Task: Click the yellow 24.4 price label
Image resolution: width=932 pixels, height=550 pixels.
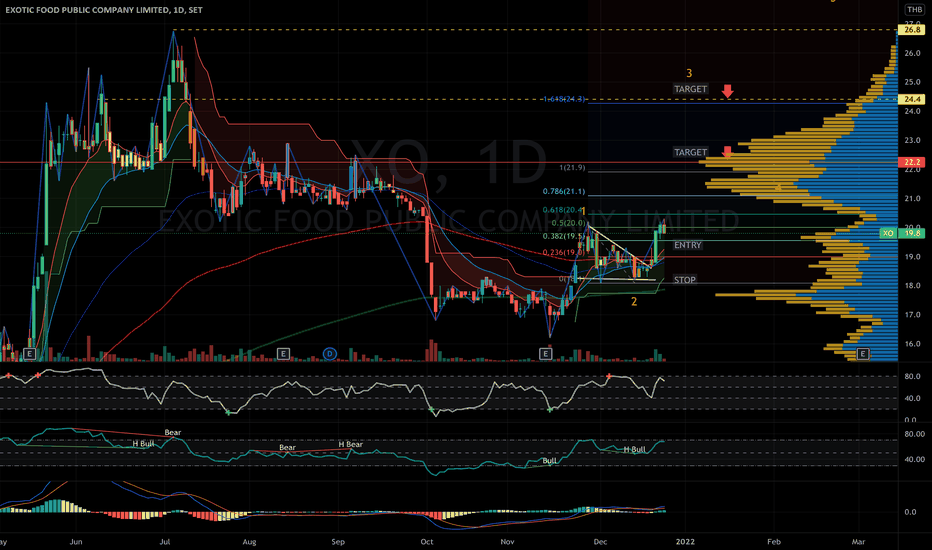Action: 912,99
